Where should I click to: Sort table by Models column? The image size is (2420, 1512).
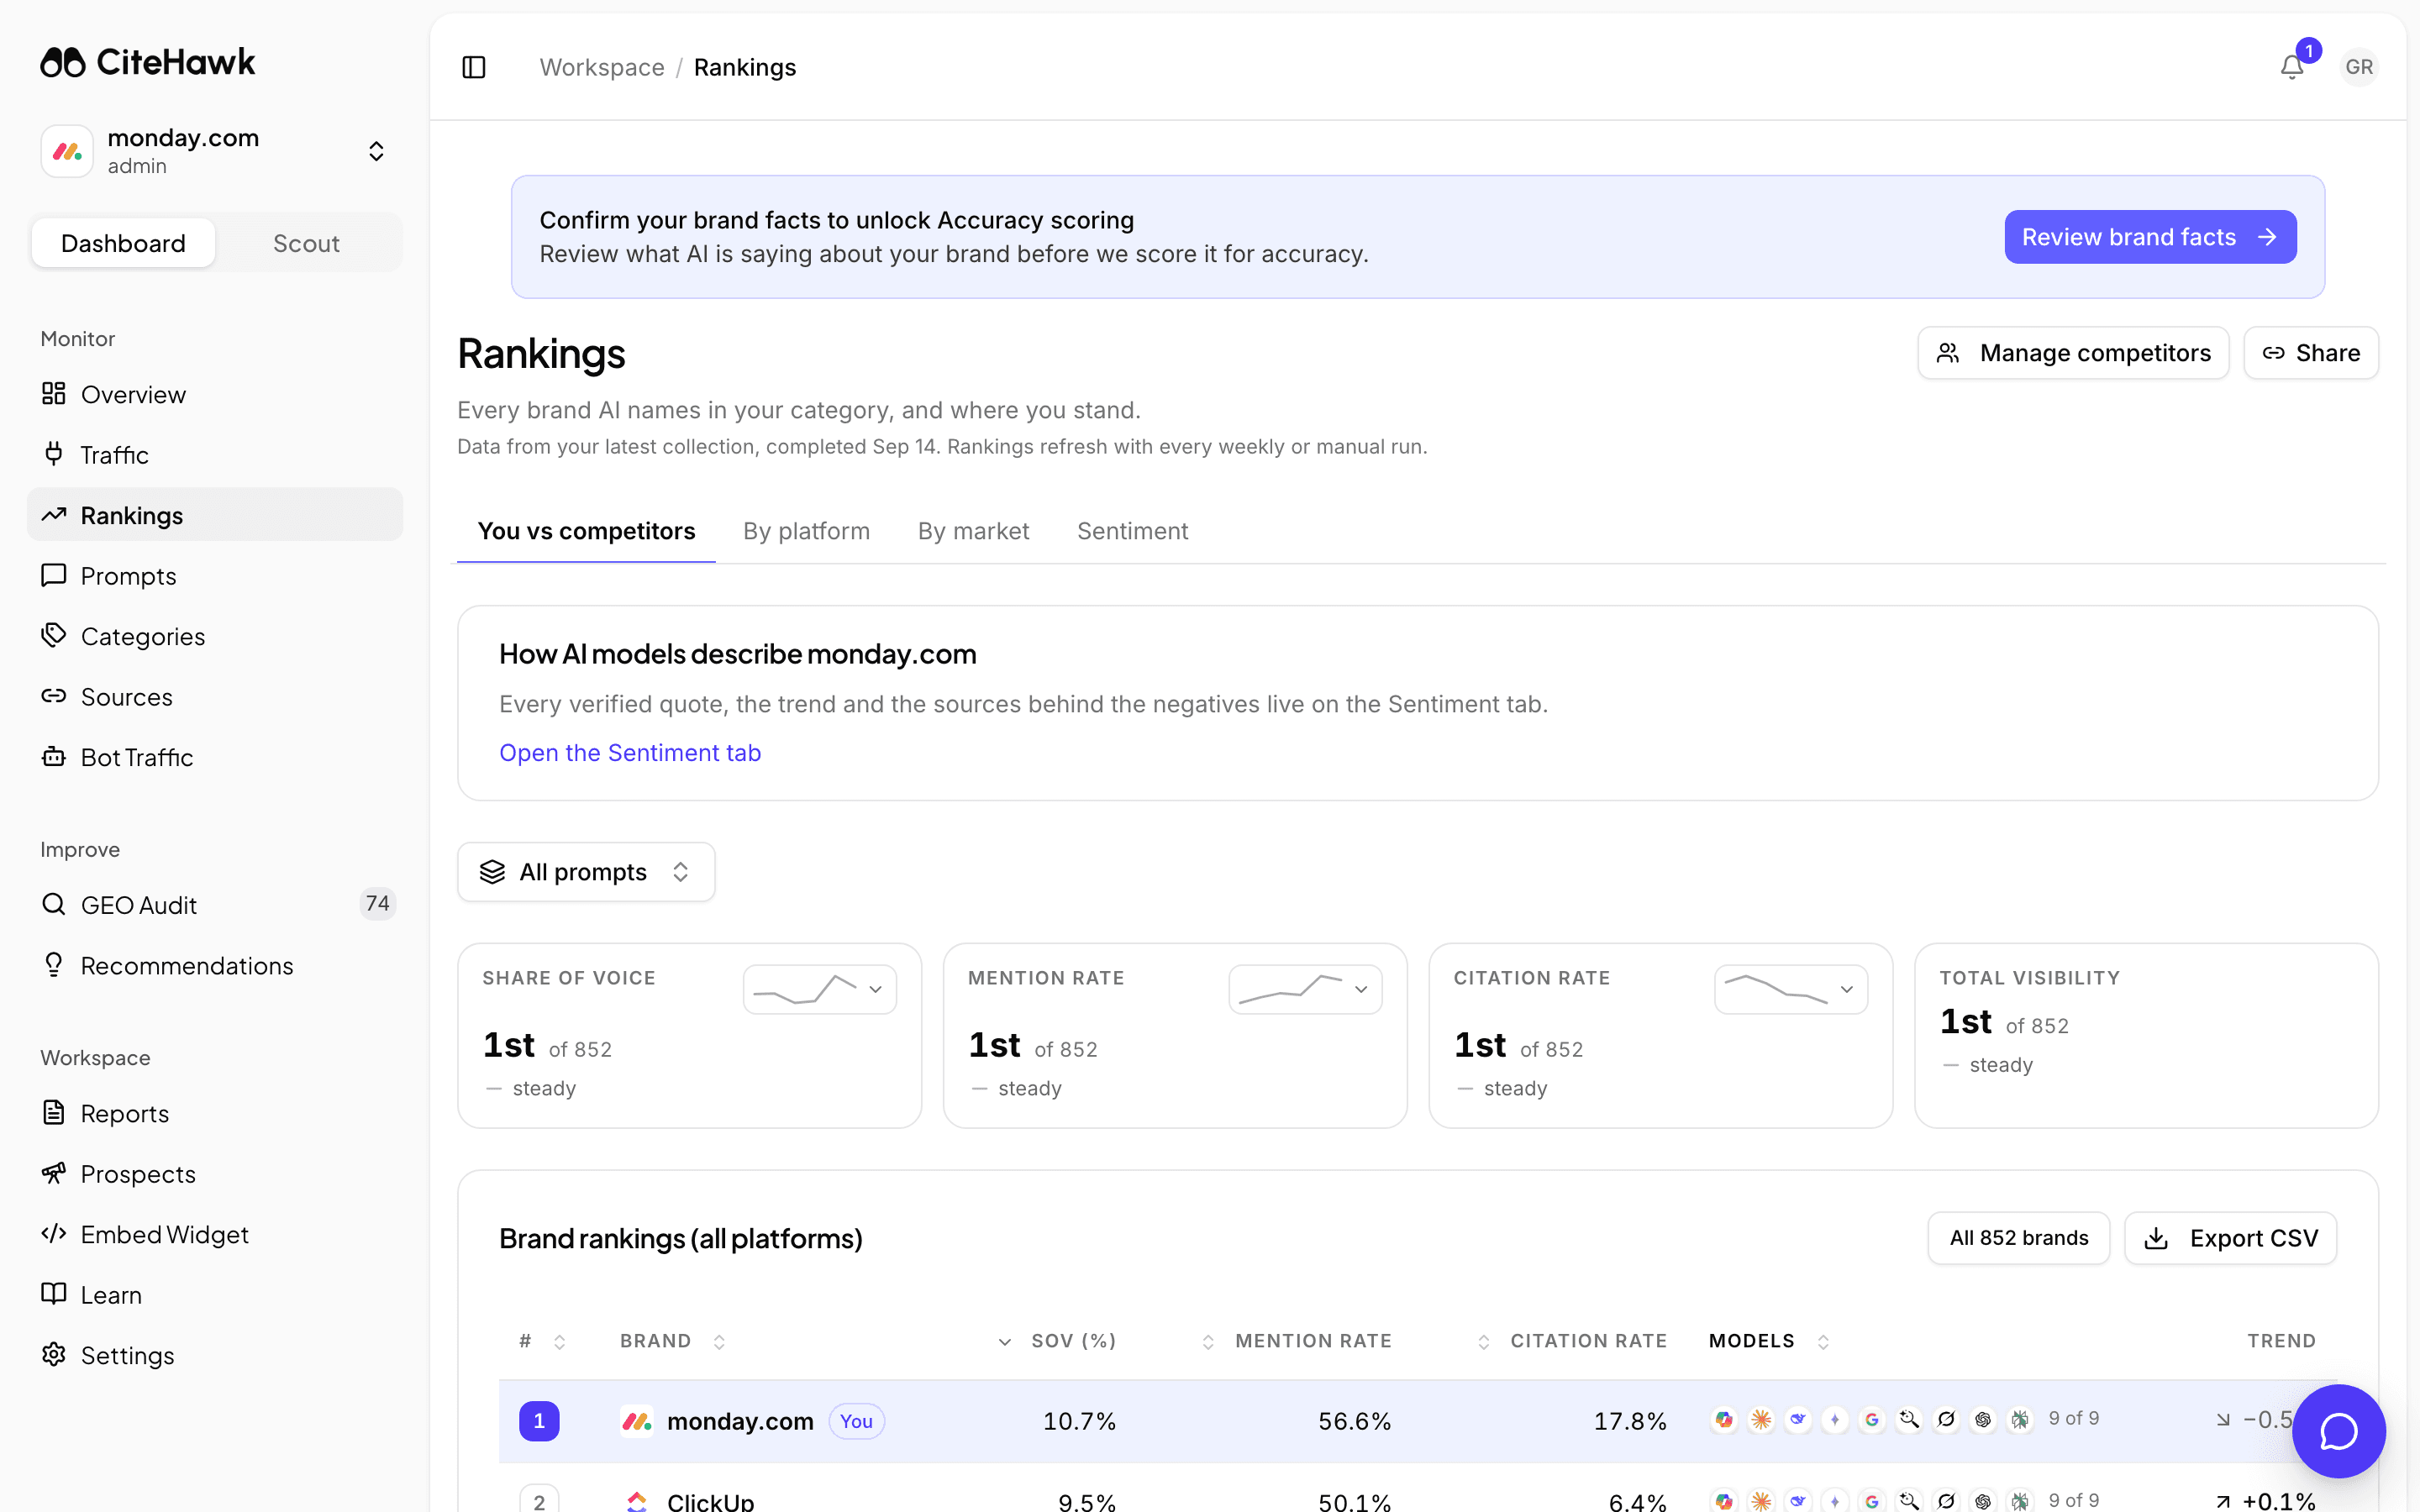pyautogui.click(x=1769, y=1341)
